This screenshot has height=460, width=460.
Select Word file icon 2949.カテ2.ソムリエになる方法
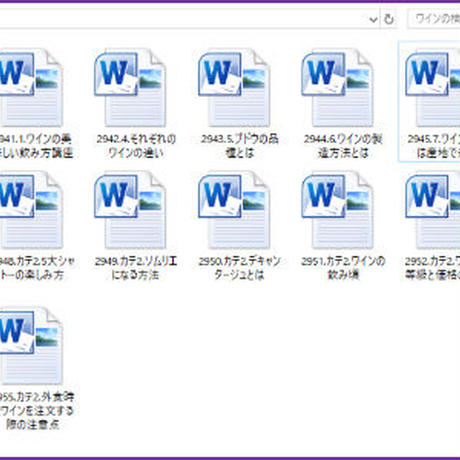pyautogui.click(x=130, y=210)
